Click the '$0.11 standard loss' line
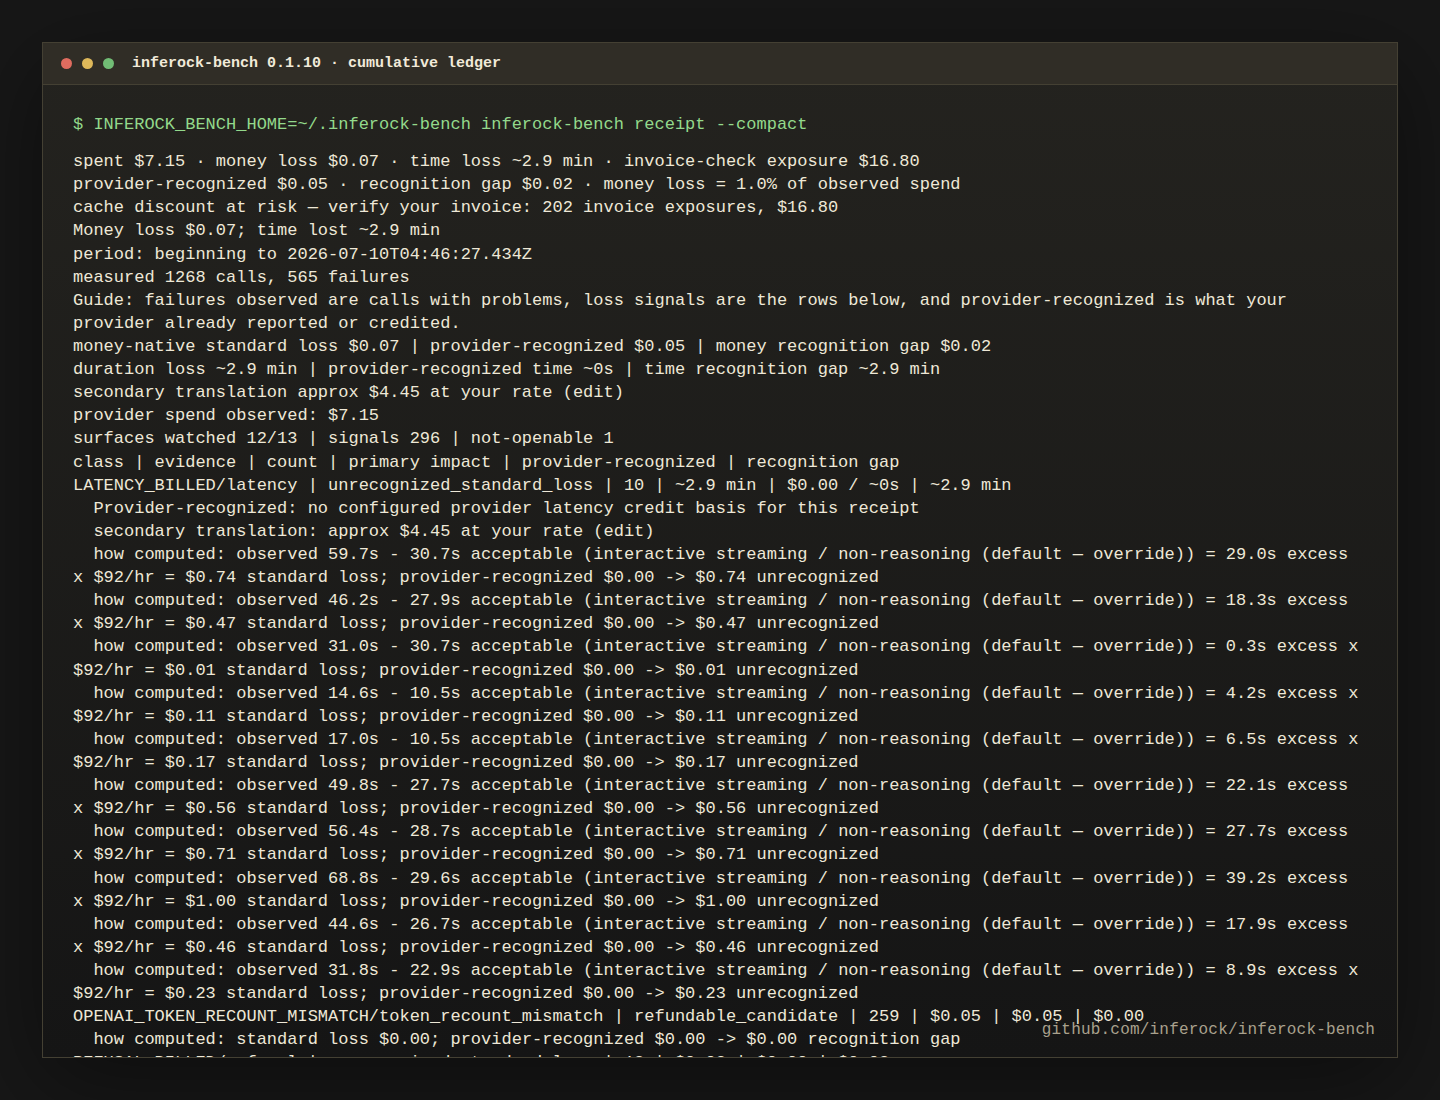Viewport: 1440px width, 1100px height. point(465,716)
